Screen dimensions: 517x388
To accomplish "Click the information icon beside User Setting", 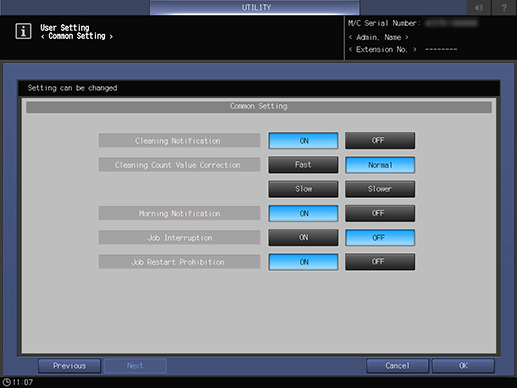I will tap(23, 31).
